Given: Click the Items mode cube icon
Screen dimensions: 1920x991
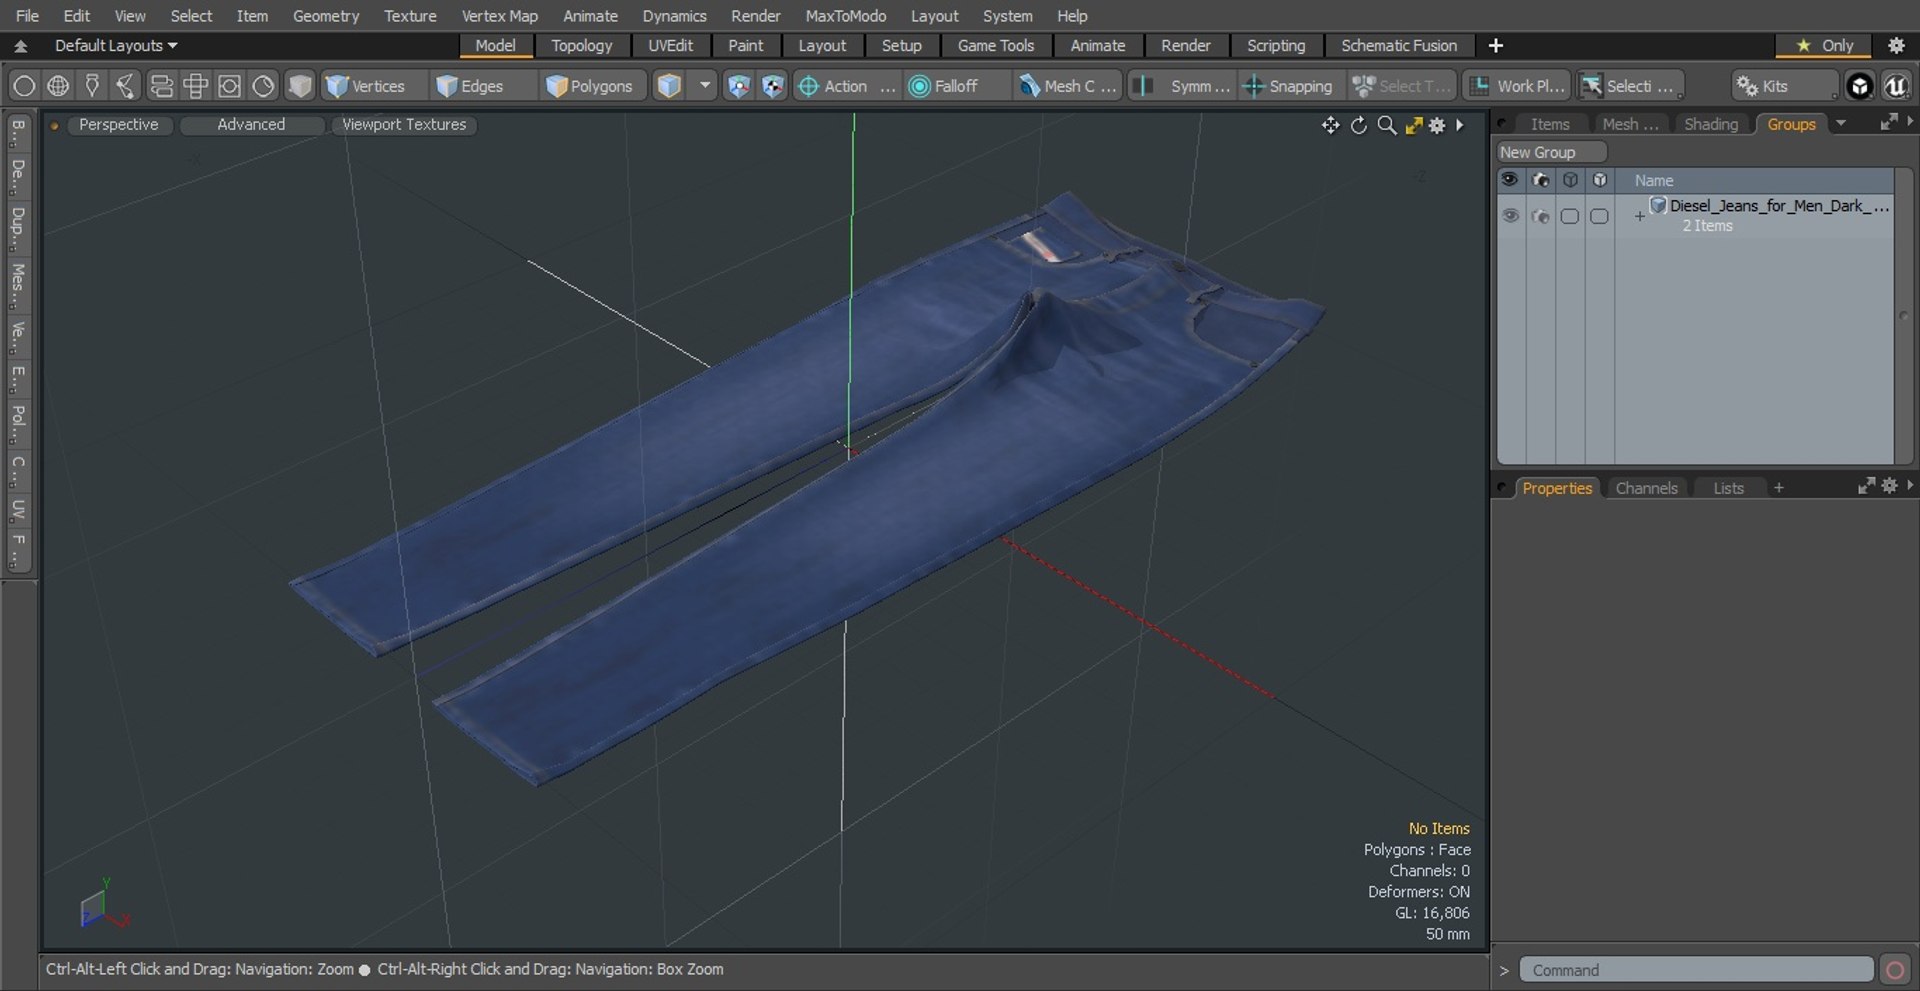Looking at the screenshot, I should tap(669, 86).
